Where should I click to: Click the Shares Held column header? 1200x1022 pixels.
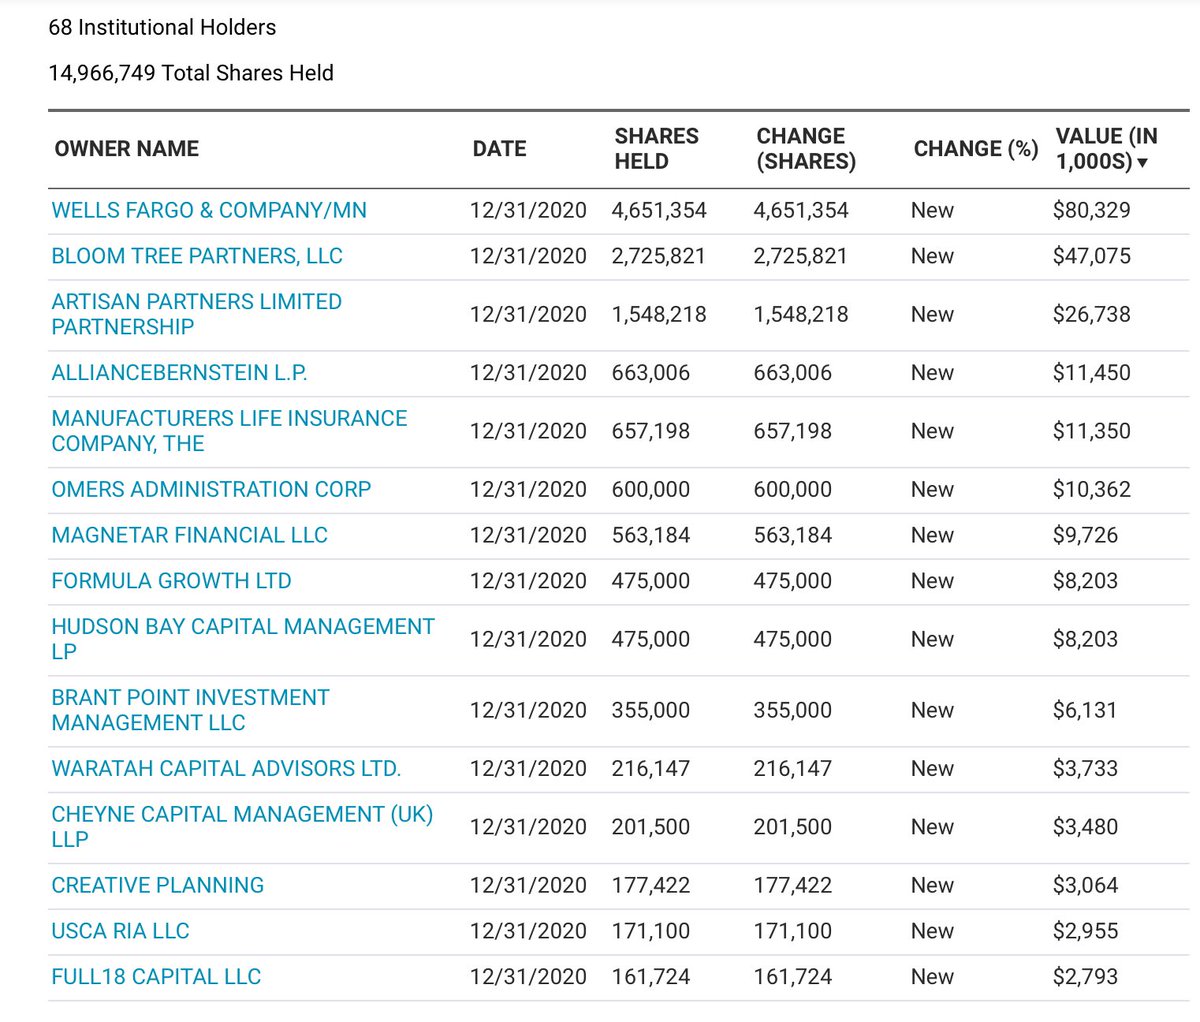(657, 149)
